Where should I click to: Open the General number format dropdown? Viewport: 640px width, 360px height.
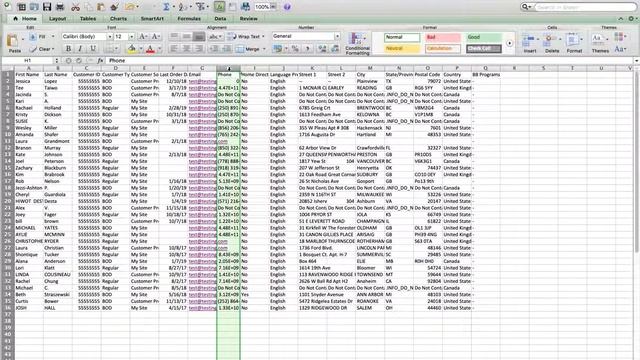(x=337, y=36)
